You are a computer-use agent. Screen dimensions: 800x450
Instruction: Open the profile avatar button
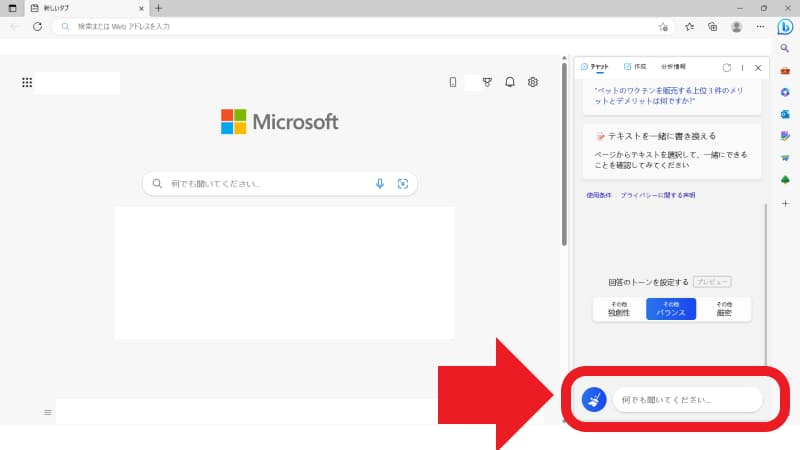tap(736, 27)
